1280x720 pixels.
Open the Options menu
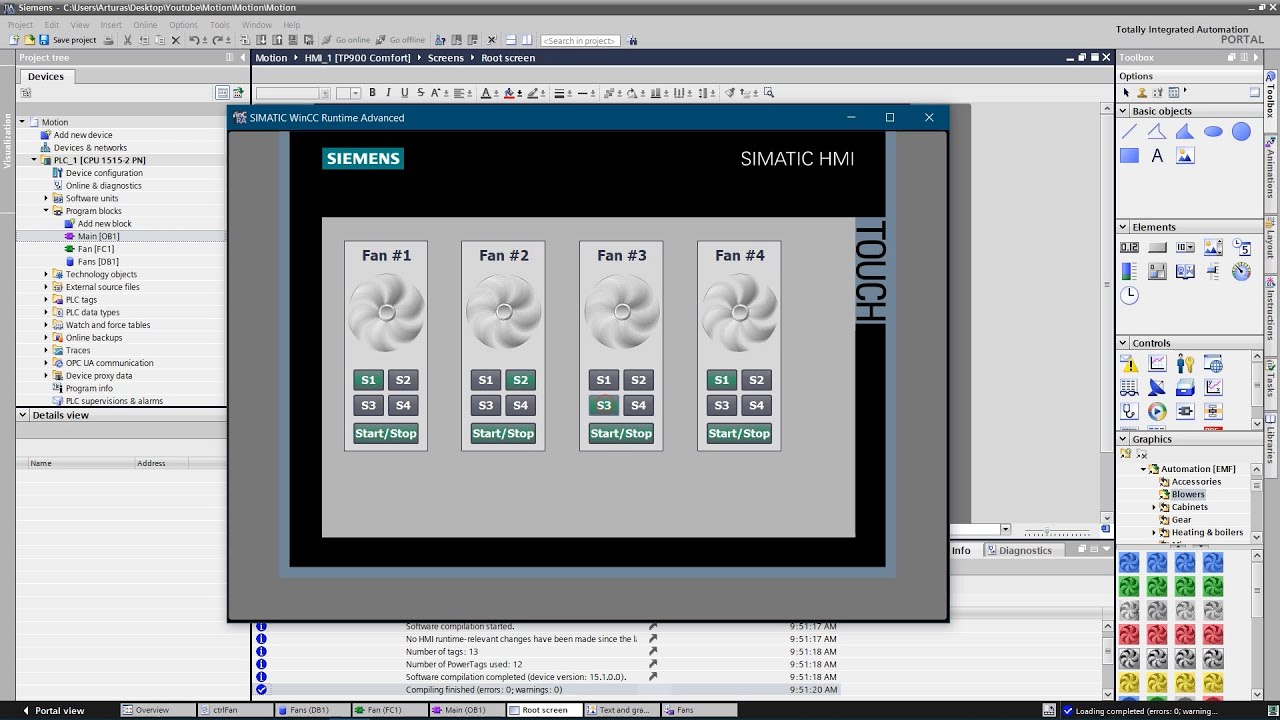point(183,25)
